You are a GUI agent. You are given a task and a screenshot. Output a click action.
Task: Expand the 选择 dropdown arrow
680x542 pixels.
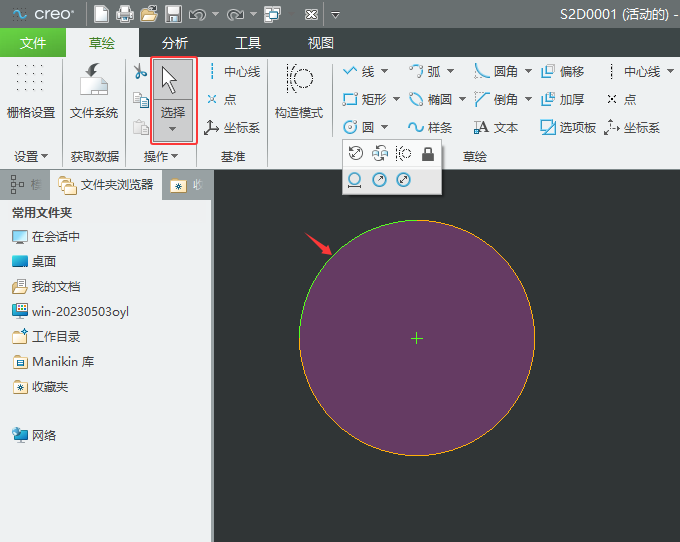point(173,129)
